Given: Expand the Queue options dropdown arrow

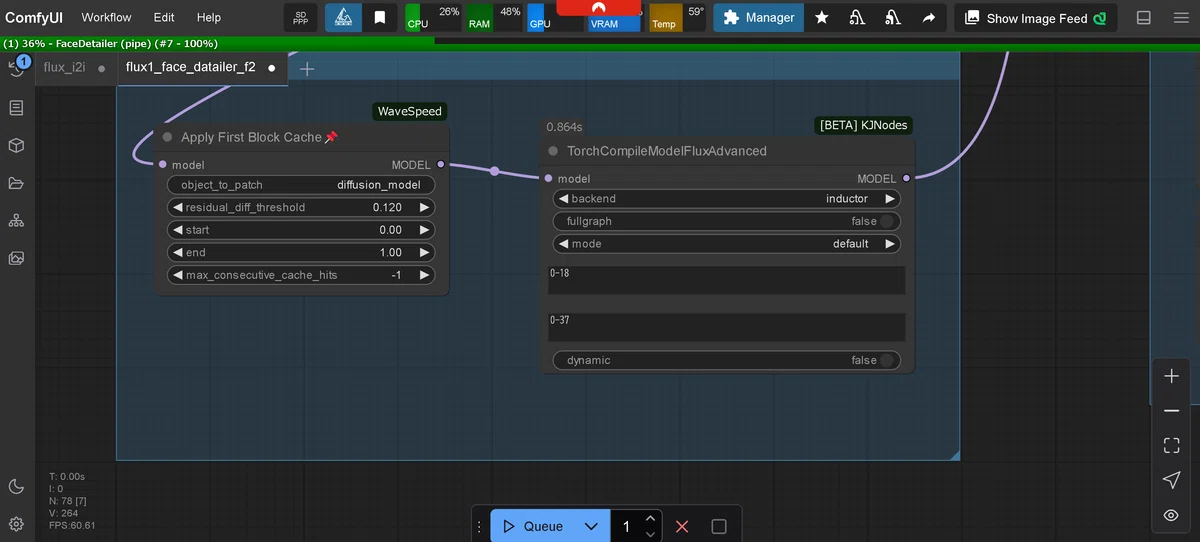Looking at the screenshot, I should point(591,526).
